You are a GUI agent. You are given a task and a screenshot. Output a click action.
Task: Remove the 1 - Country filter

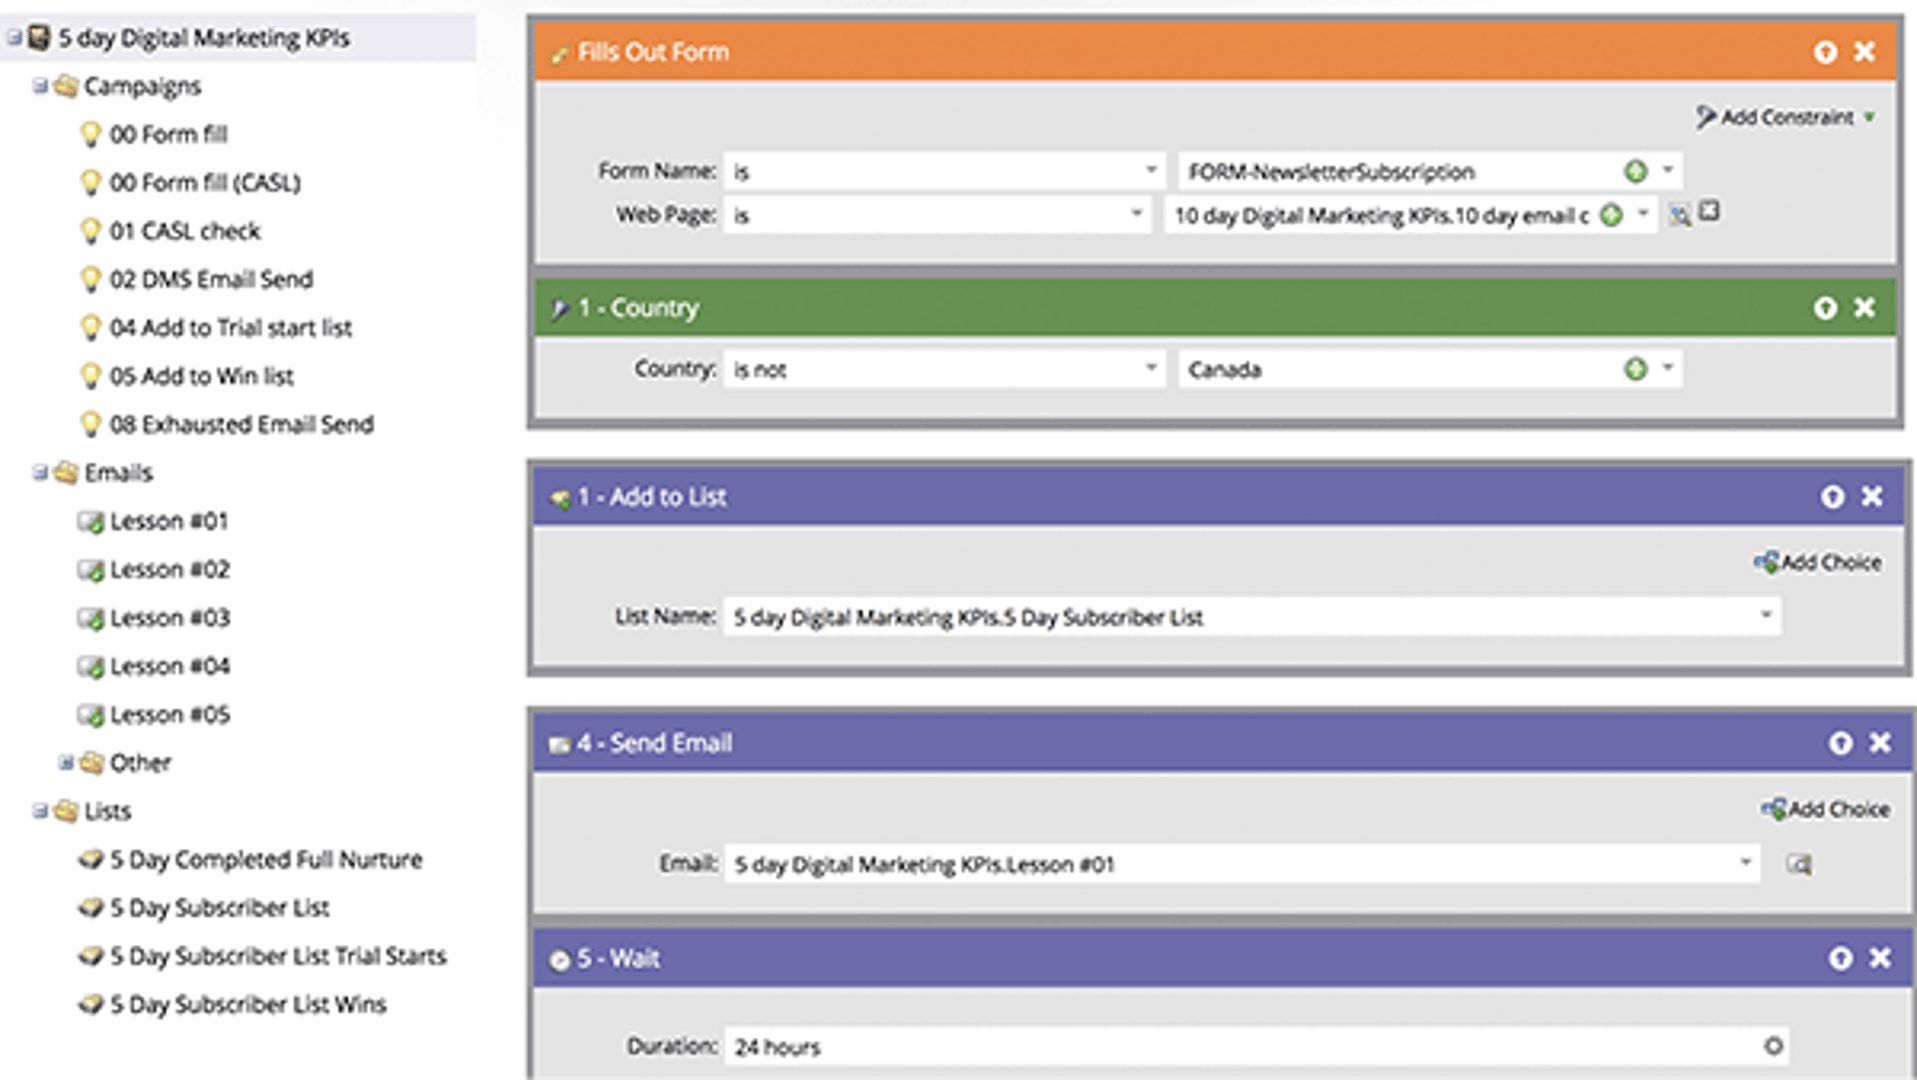coord(1864,308)
